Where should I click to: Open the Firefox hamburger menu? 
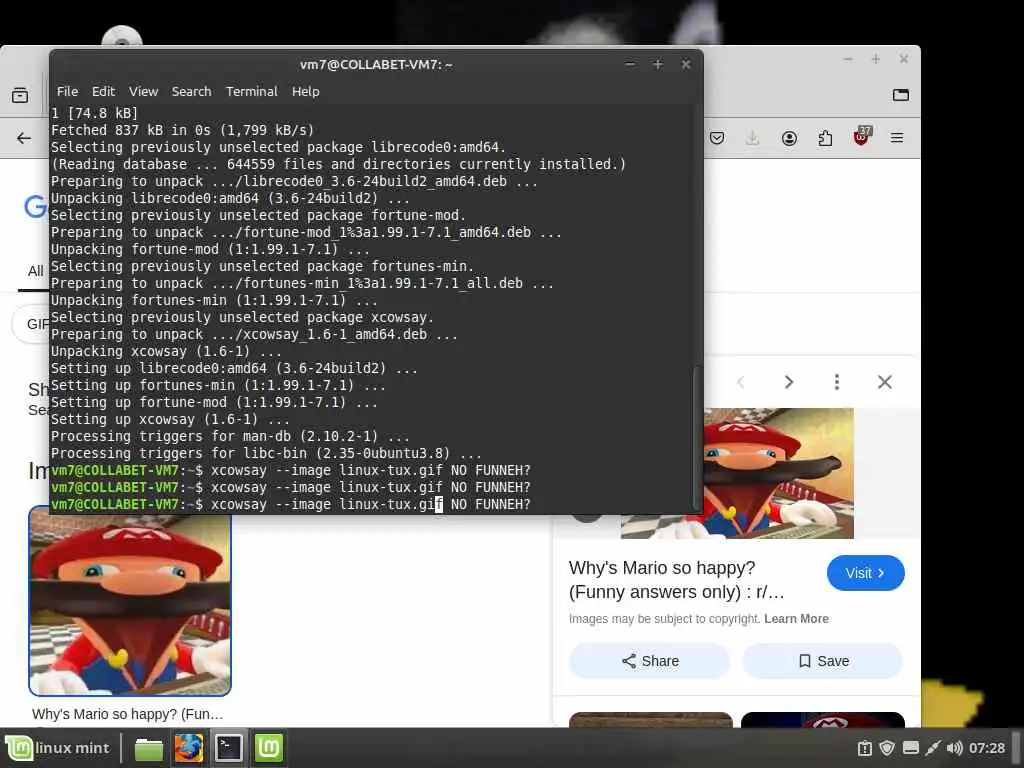[897, 138]
